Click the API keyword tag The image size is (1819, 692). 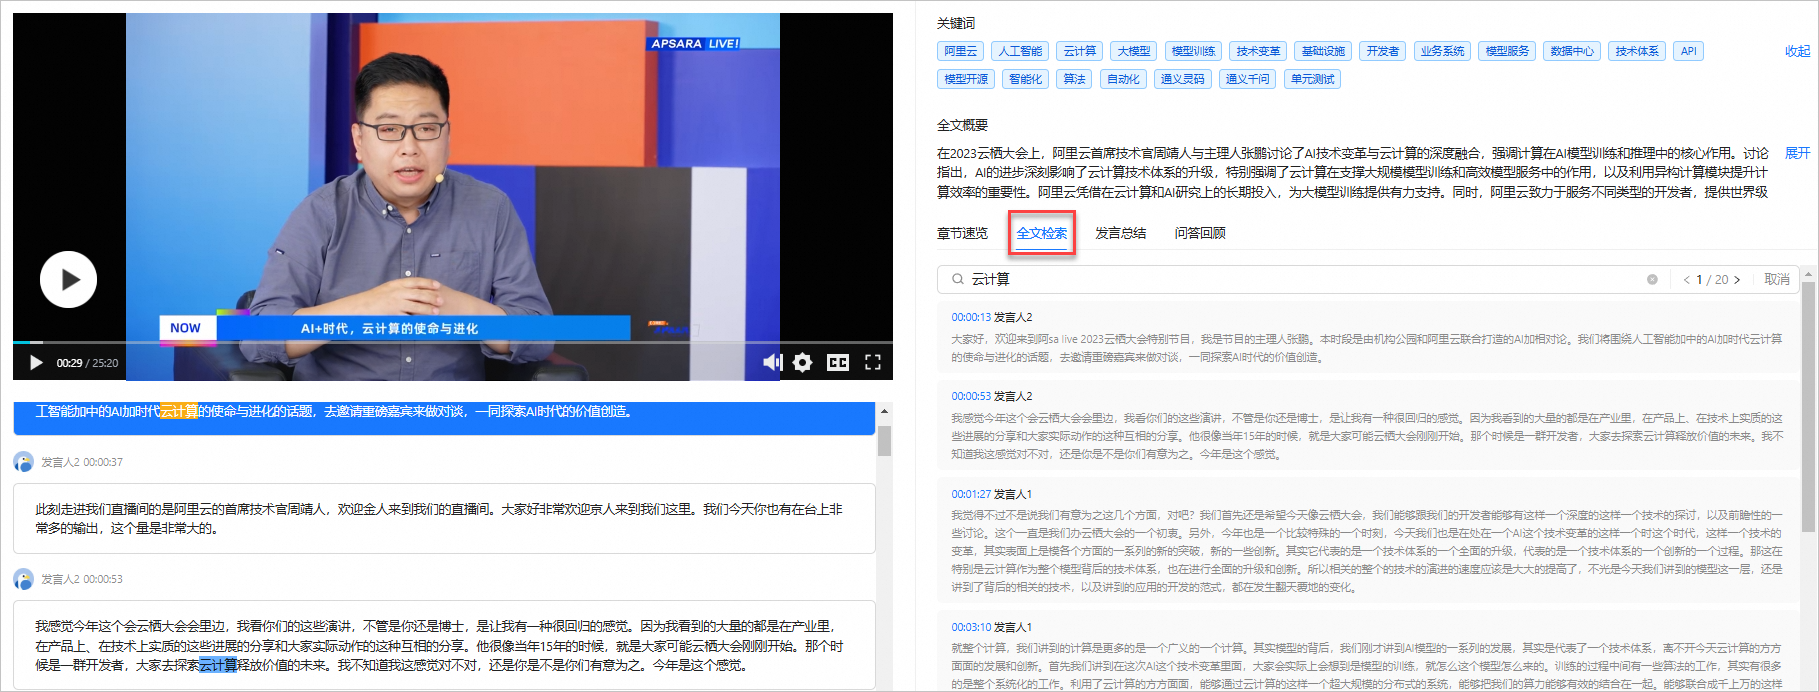pyautogui.click(x=1689, y=51)
